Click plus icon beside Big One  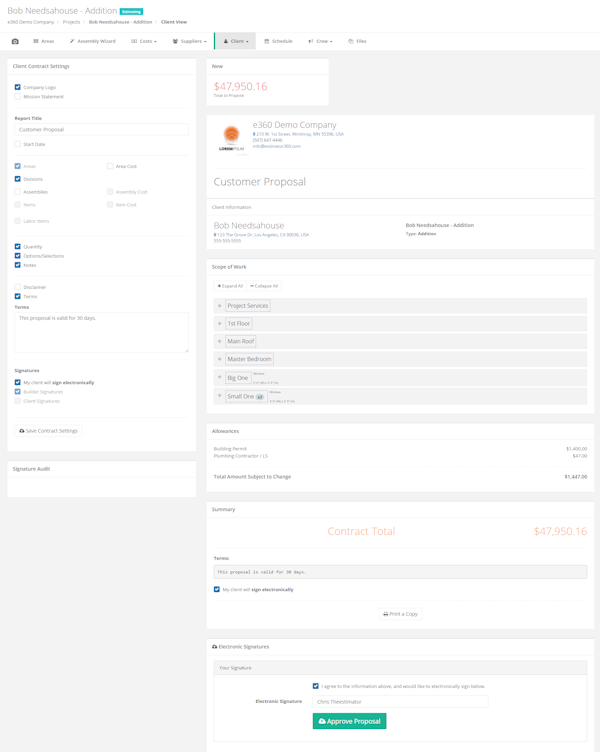tap(220, 378)
